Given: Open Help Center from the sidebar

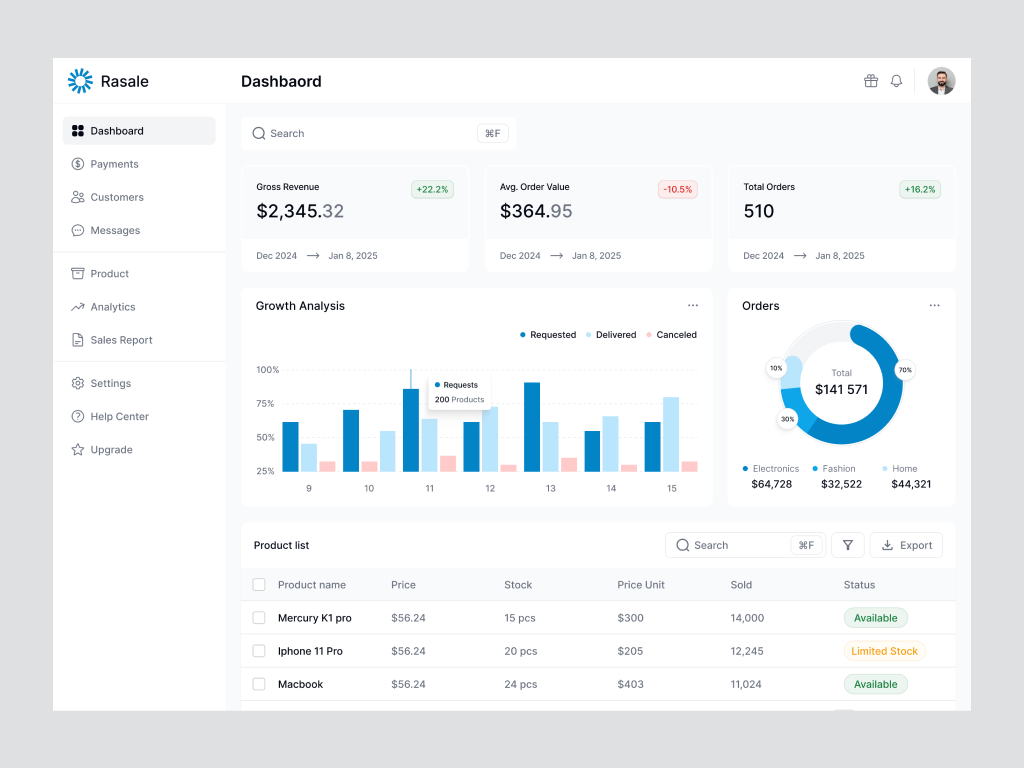Looking at the screenshot, I should (x=118, y=416).
